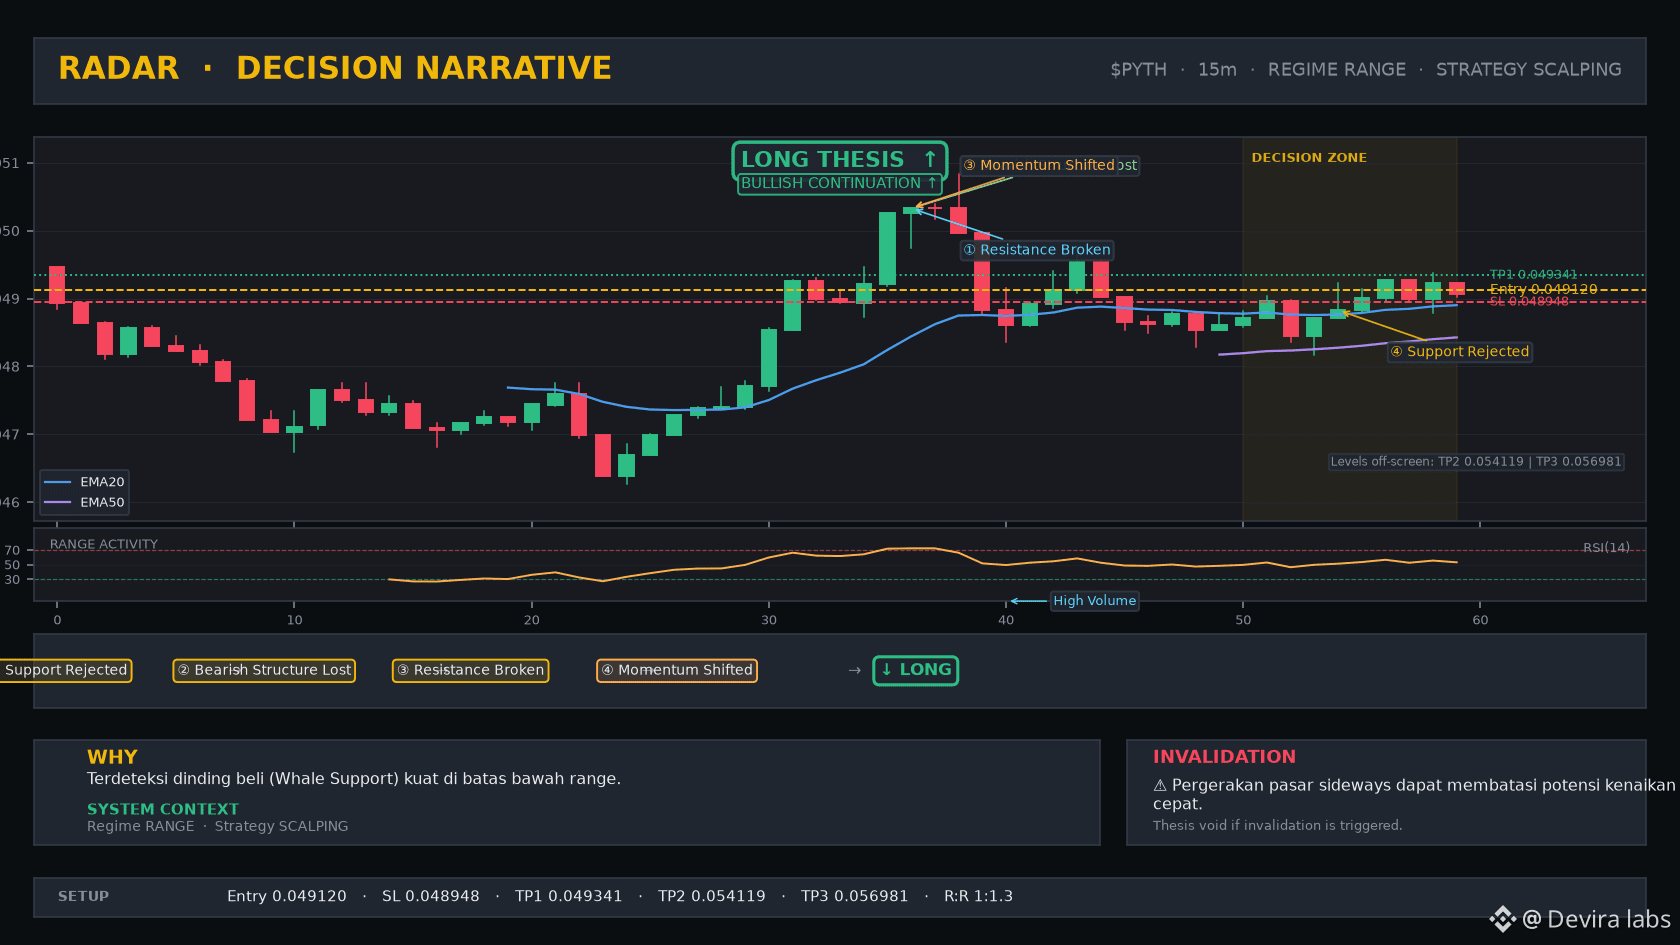The height and width of the screenshot is (945, 1680).
Task: Click the Resistance Broken annotation on the chart
Action: tap(1037, 250)
